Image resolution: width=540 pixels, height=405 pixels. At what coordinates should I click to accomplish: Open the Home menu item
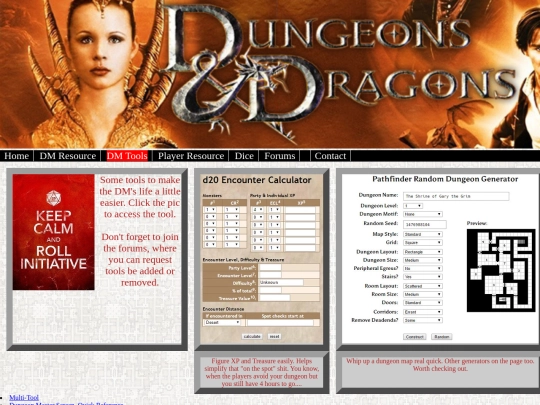point(17,156)
